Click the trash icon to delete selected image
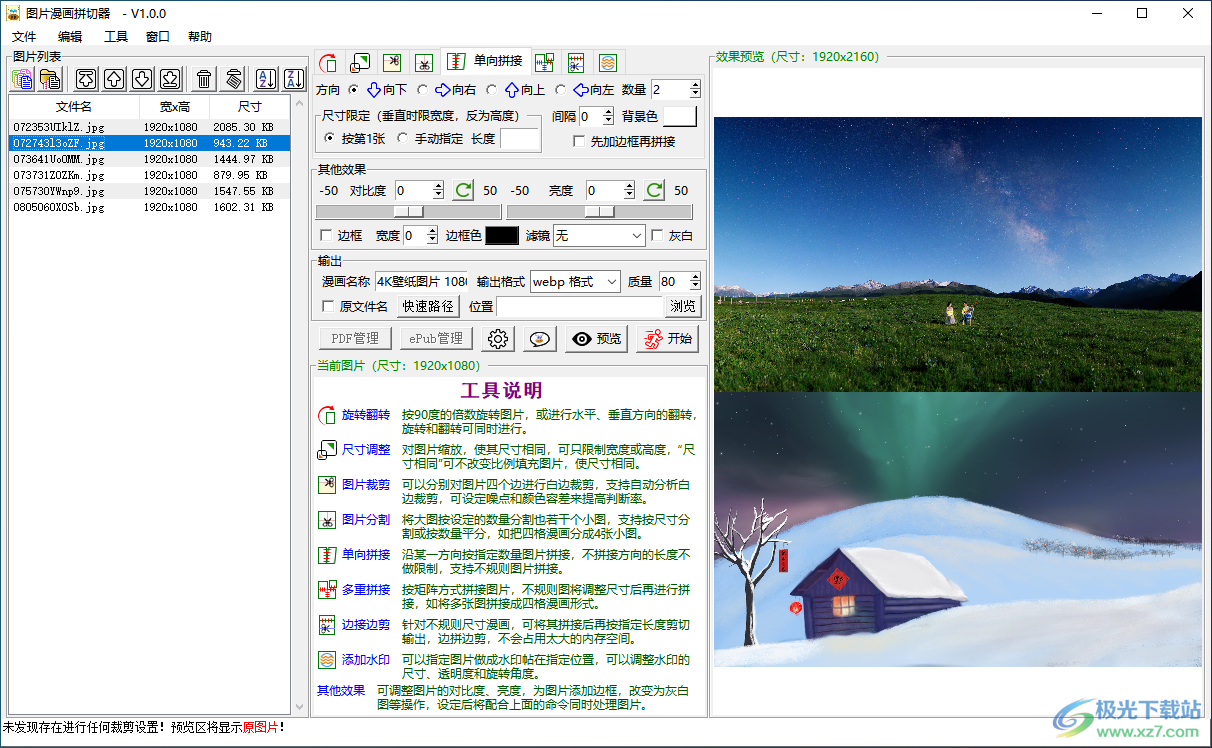Image resolution: width=1212 pixels, height=748 pixels. tap(203, 79)
